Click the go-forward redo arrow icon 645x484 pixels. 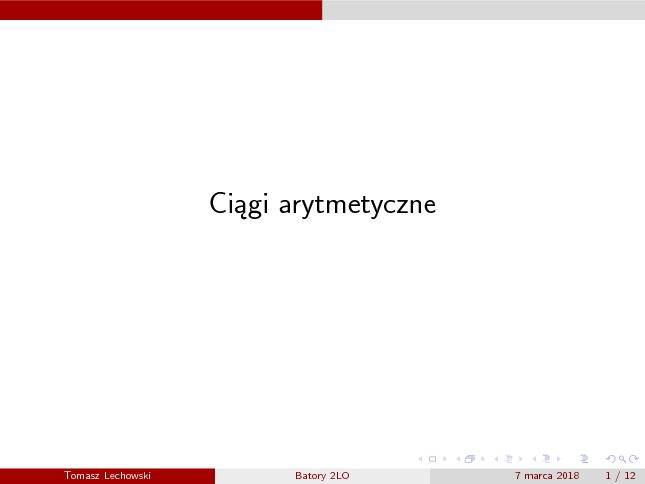pyautogui.click(x=634, y=459)
